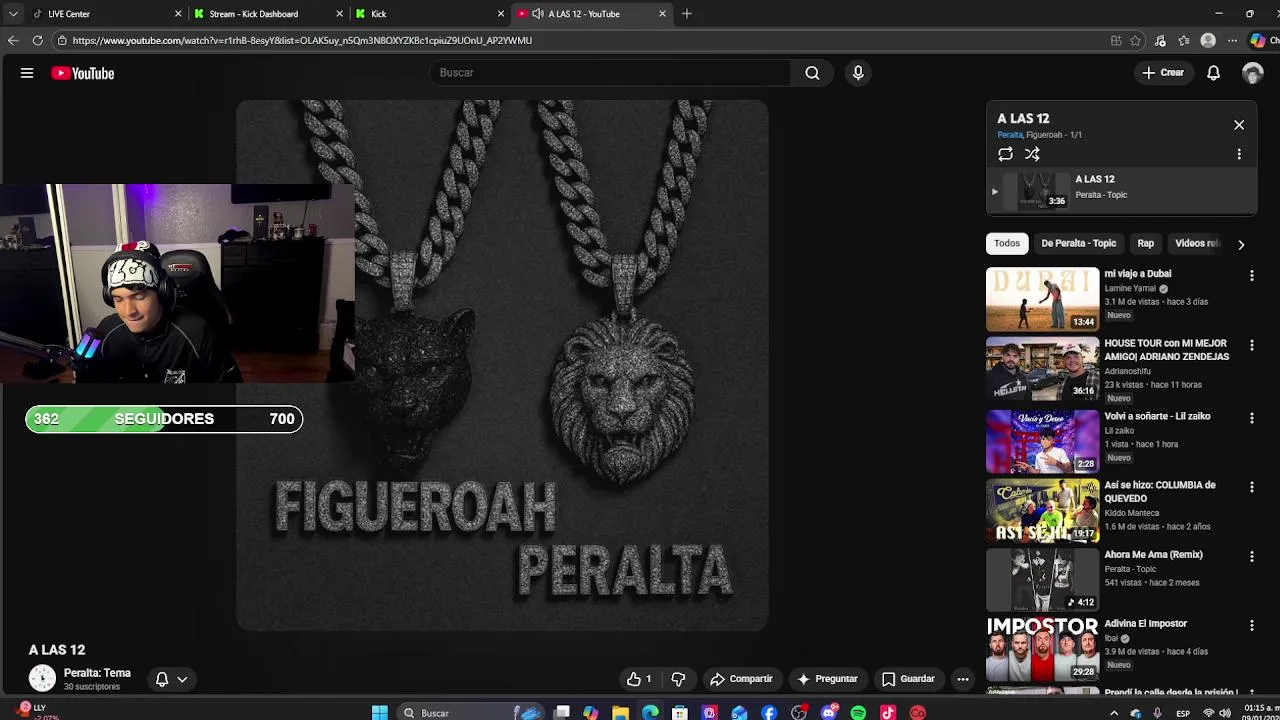
Task: Open Discord from taskbar
Action: (x=828, y=713)
